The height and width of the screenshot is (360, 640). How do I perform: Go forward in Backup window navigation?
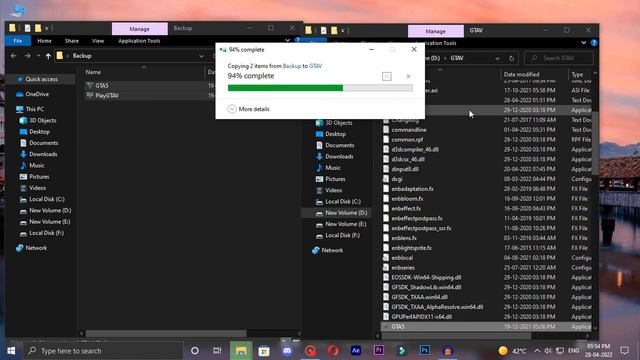click(x=27, y=56)
